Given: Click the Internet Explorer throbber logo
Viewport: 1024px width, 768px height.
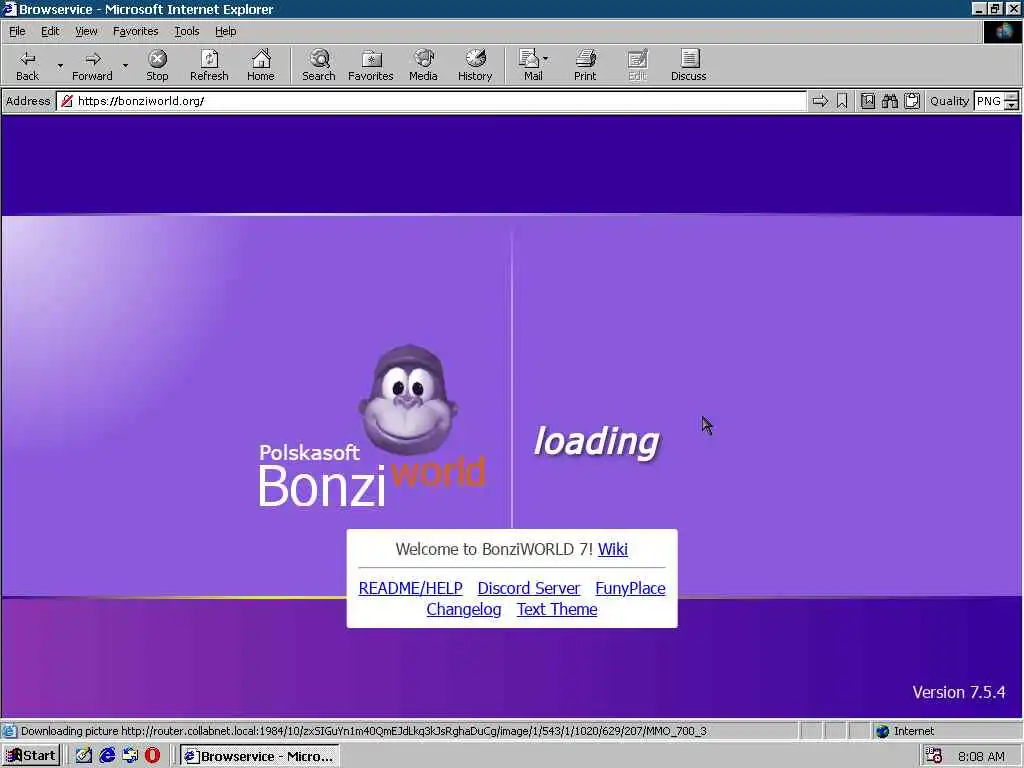Looking at the screenshot, I should (1002, 32).
